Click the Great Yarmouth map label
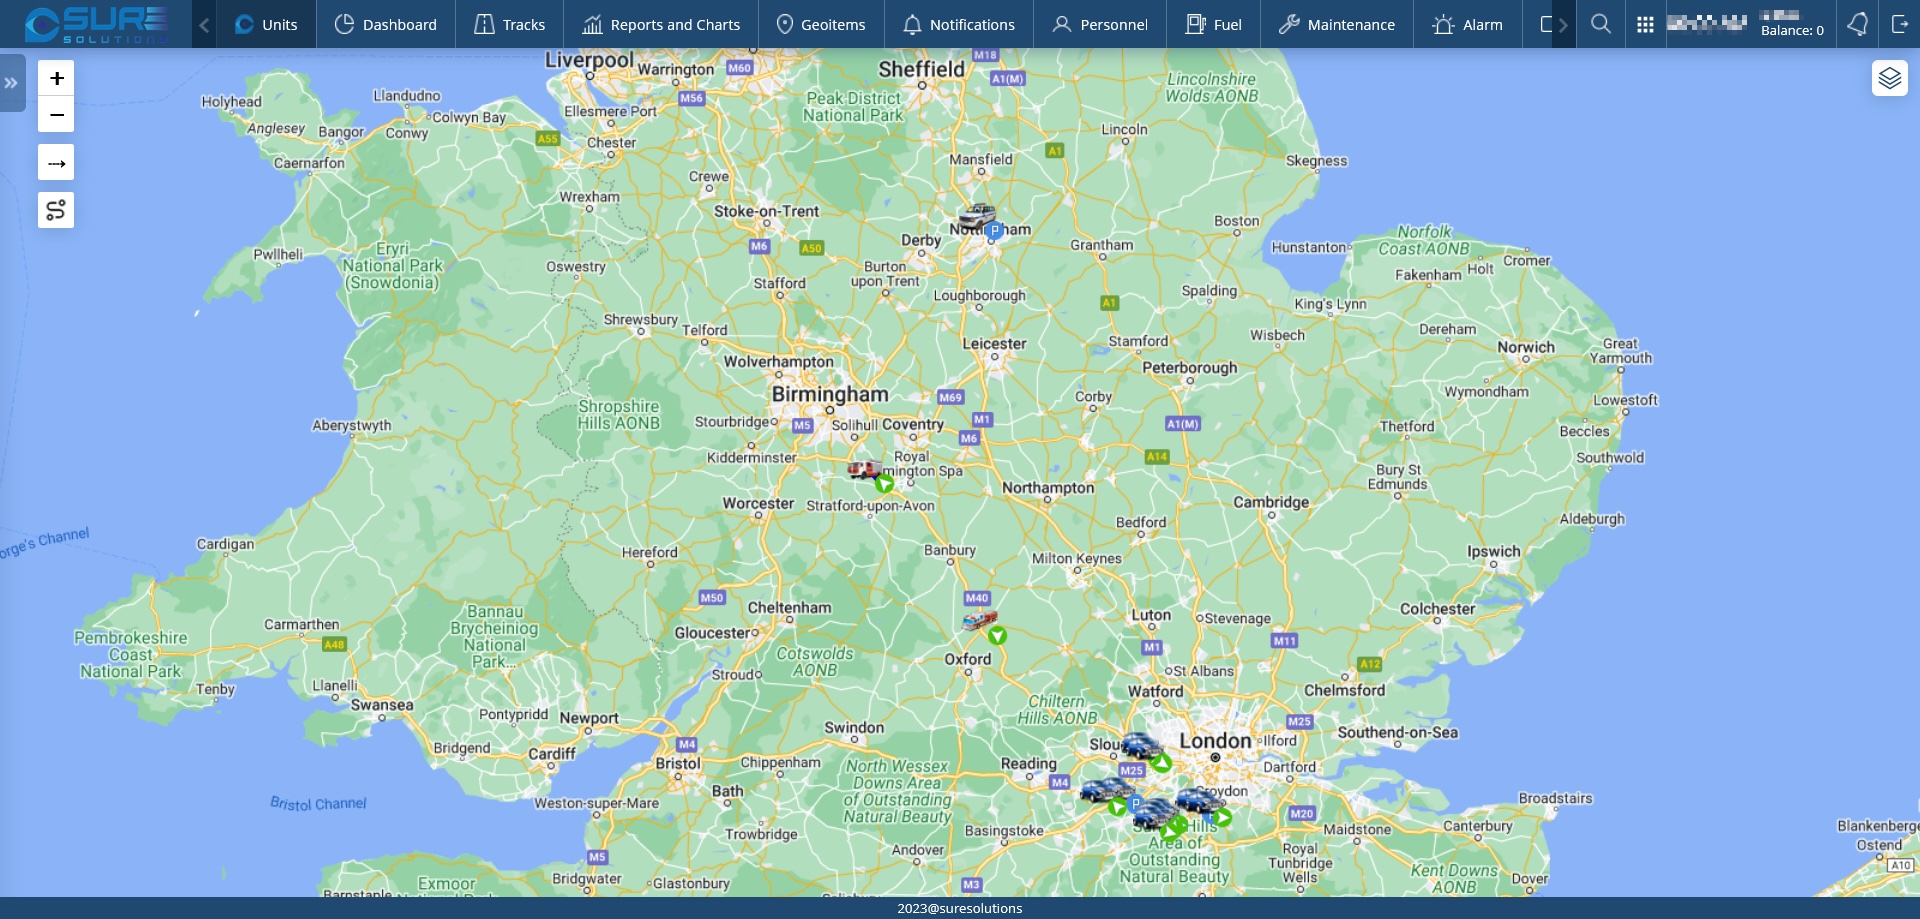Image resolution: width=1920 pixels, height=919 pixels. coord(1621,350)
